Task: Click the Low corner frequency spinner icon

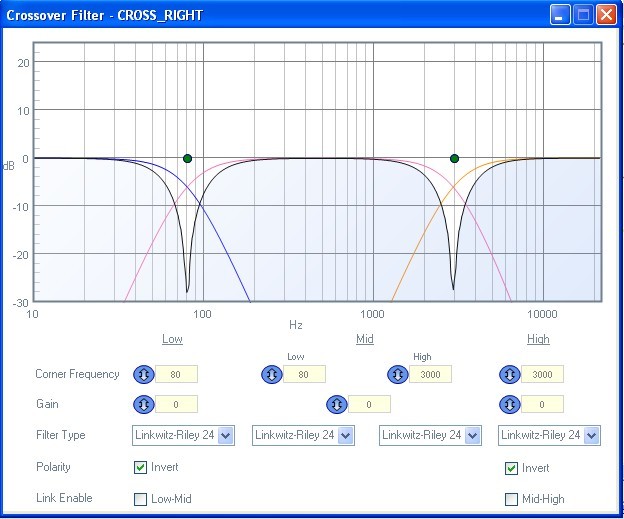Action: (x=143, y=375)
